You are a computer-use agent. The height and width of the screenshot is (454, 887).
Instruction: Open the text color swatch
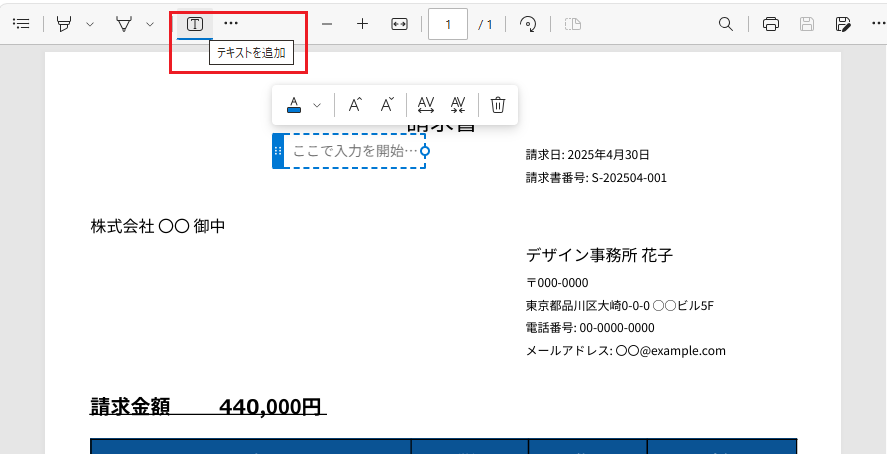point(294,105)
